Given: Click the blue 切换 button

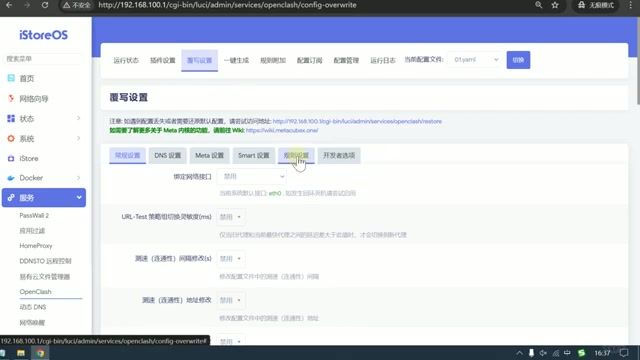Looking at the screenshot, I should click(518, 60).
